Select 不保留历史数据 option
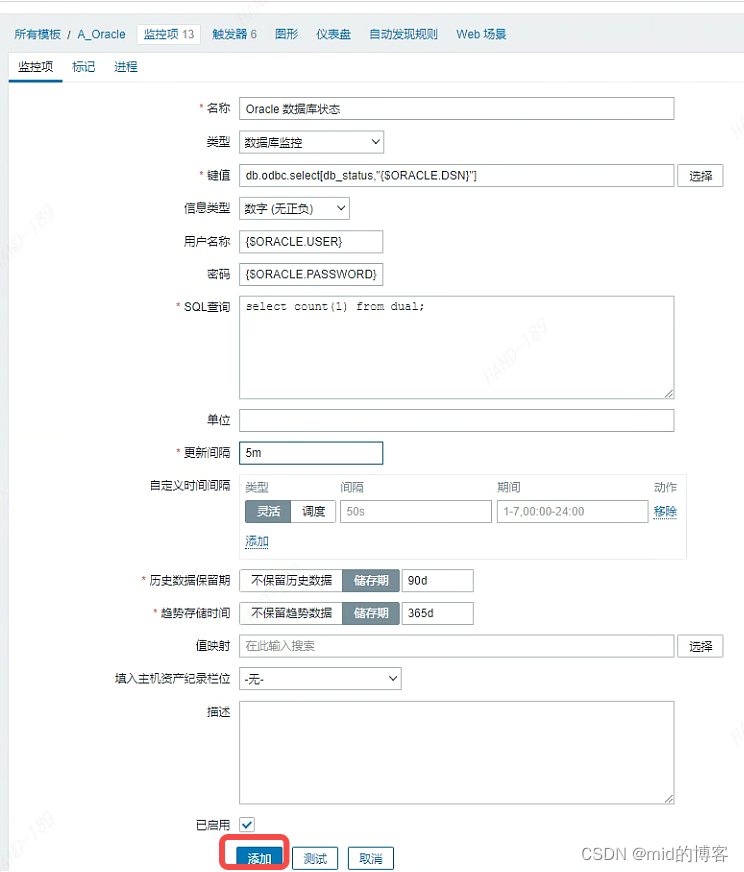 tap(291, 581)
